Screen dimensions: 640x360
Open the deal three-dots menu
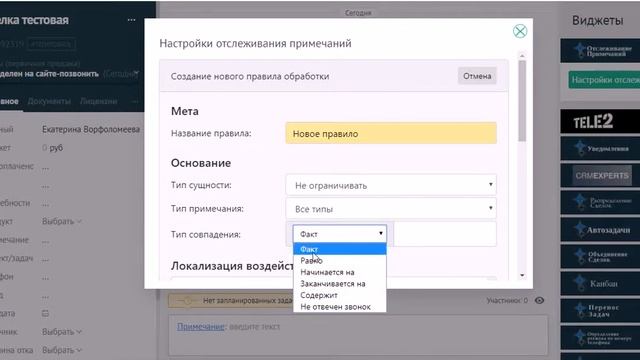coord(131,20)
